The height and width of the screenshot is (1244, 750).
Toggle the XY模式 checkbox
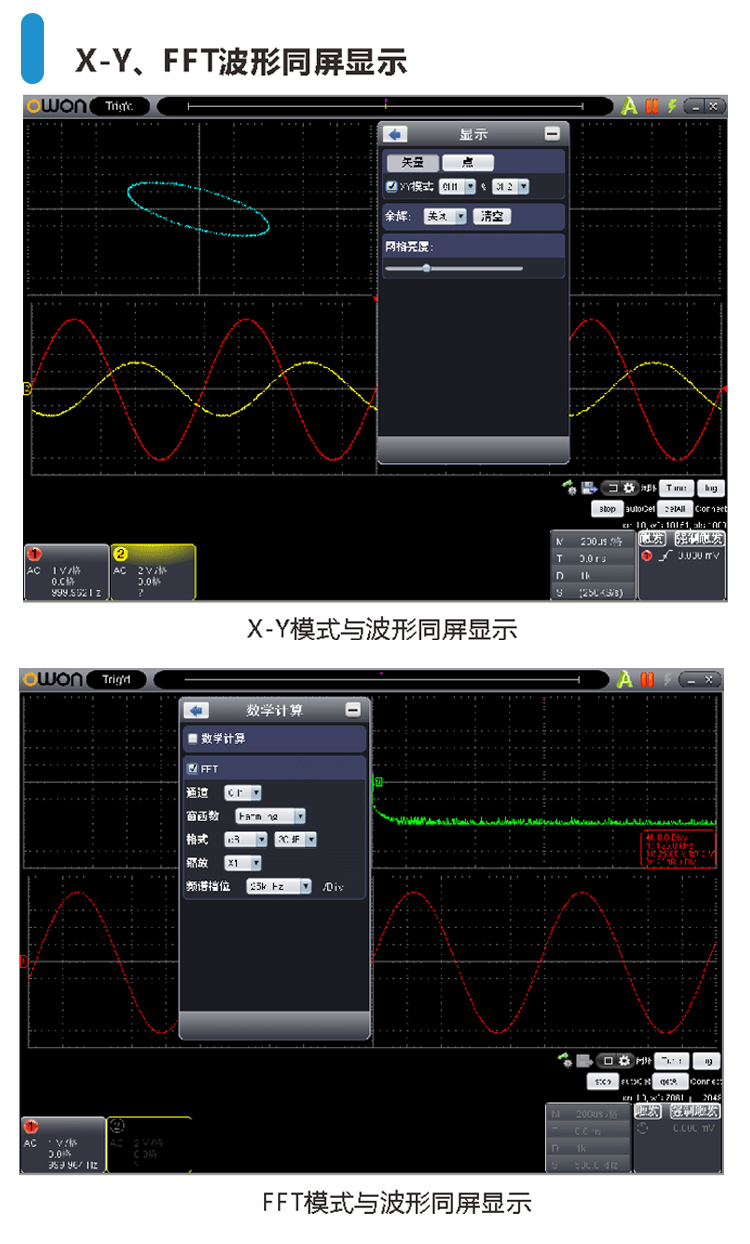[x=391, y=186]
